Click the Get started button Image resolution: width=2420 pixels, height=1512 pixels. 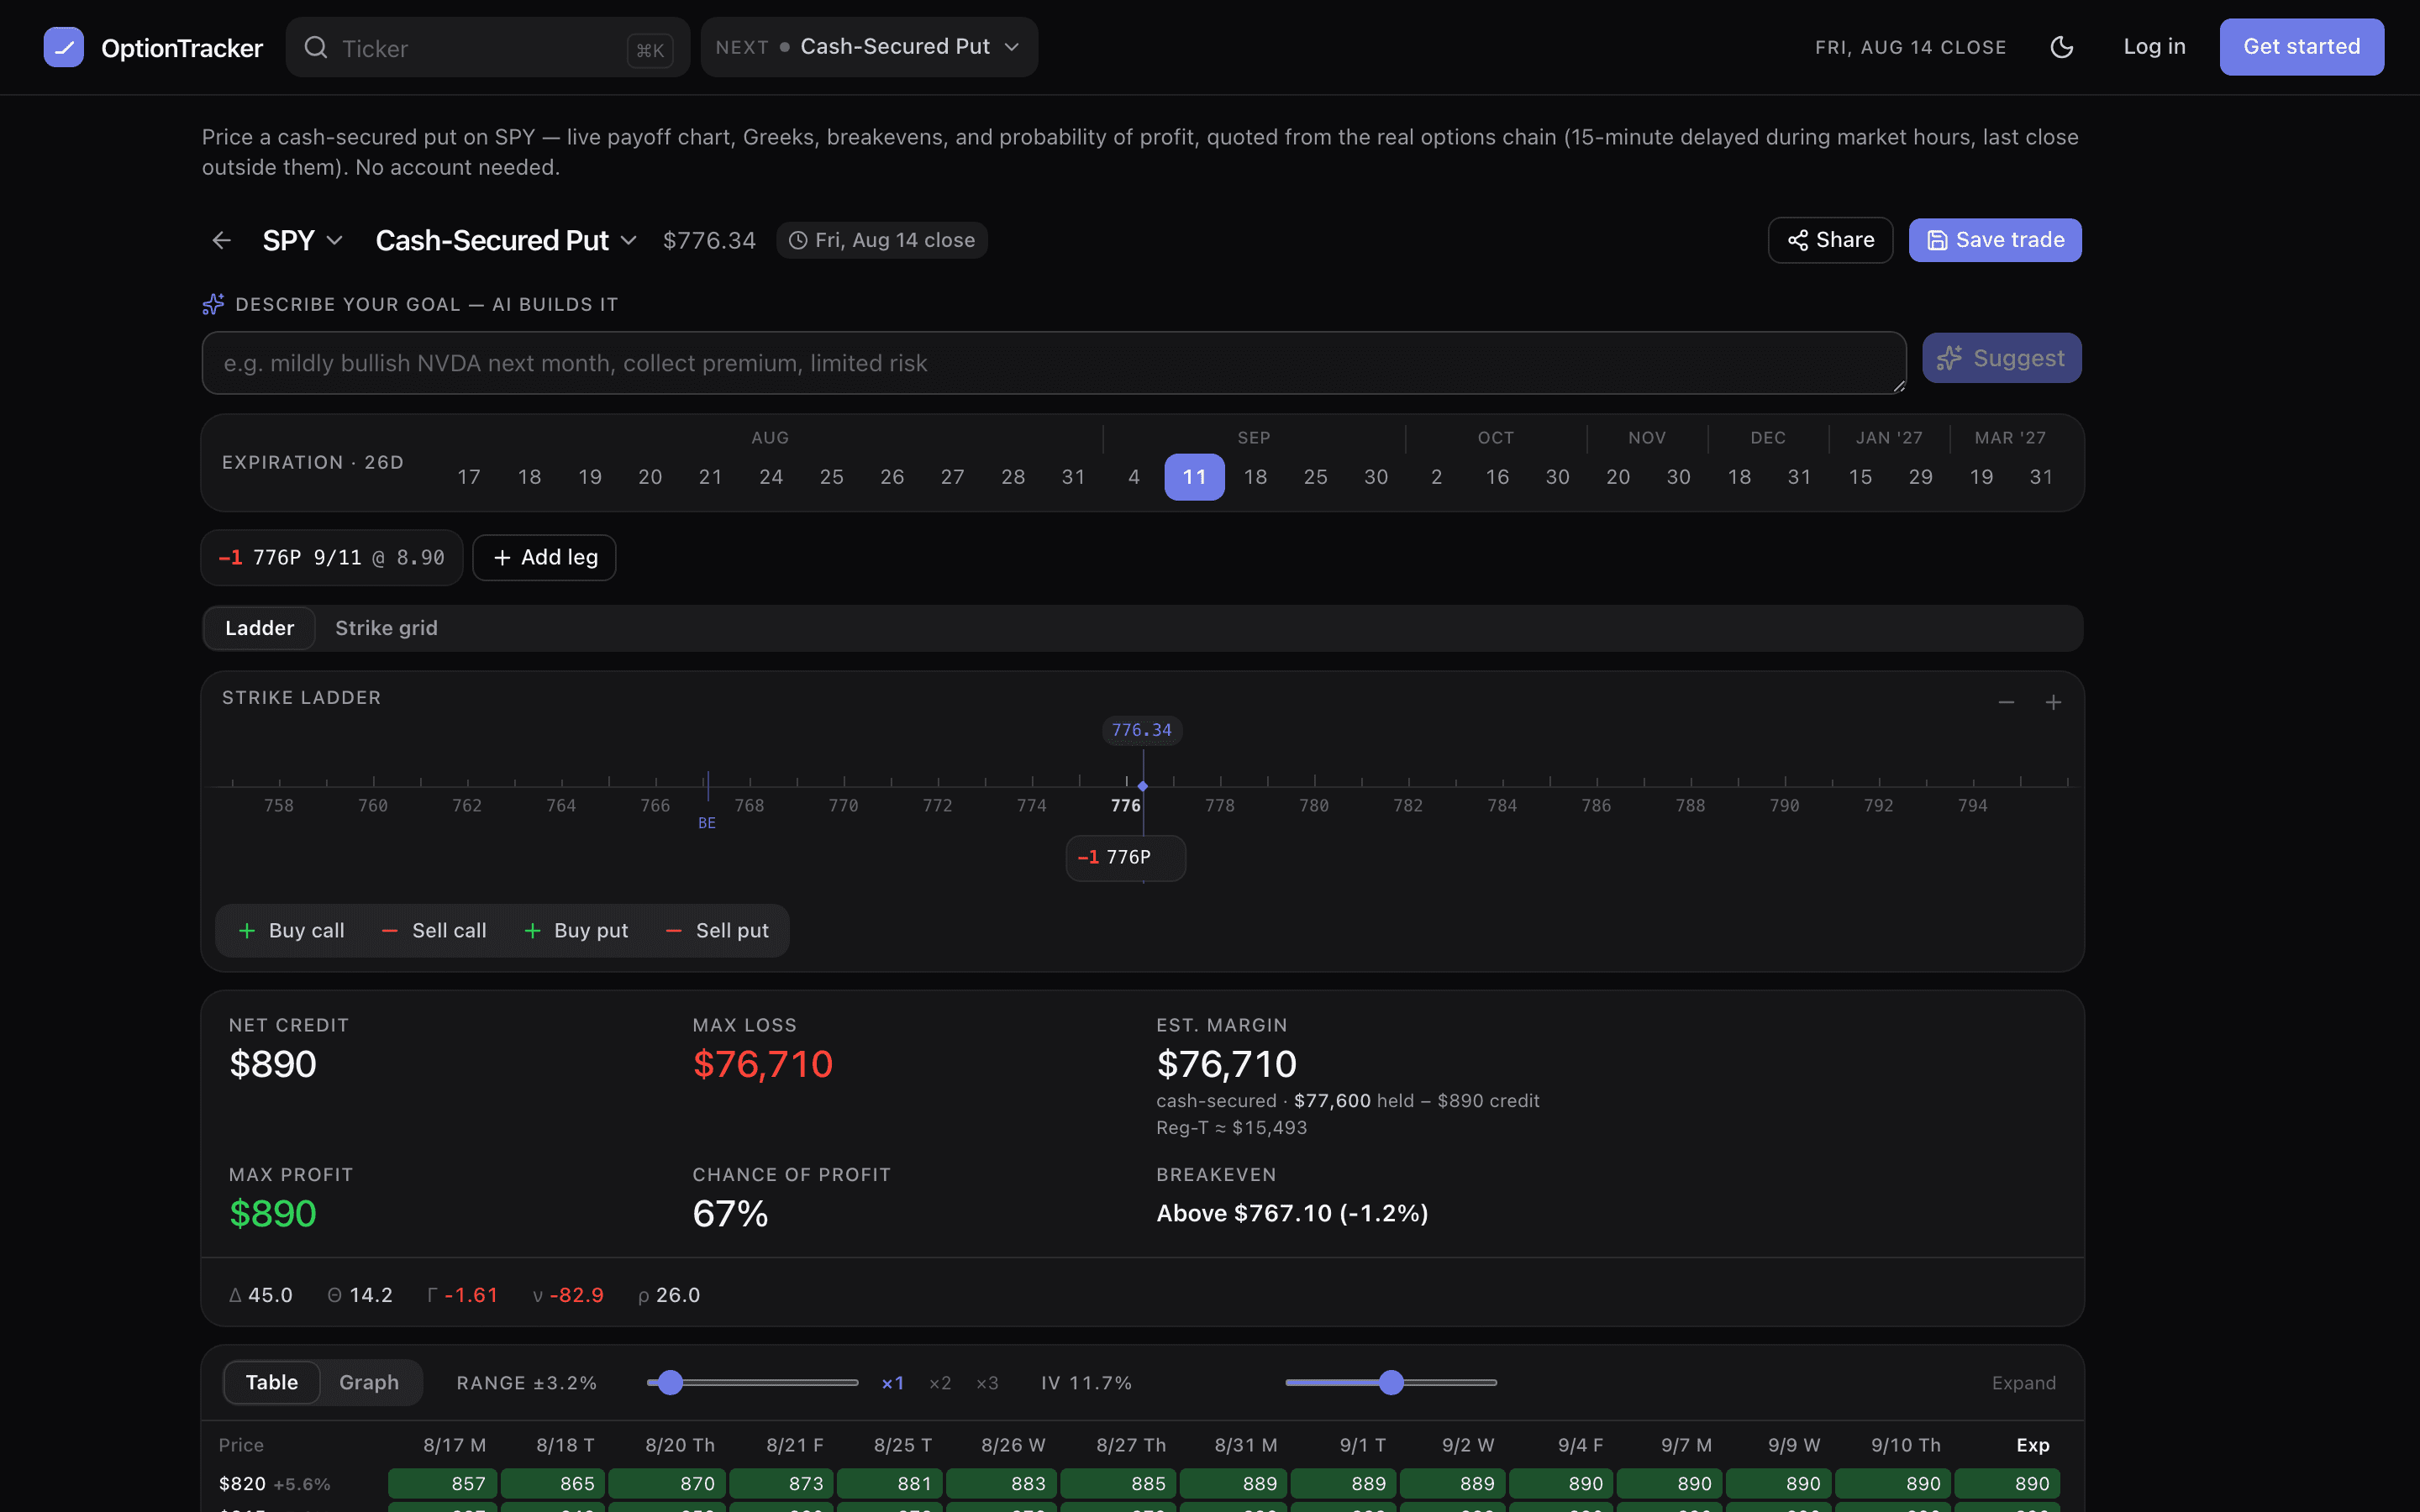[2301, 47]
